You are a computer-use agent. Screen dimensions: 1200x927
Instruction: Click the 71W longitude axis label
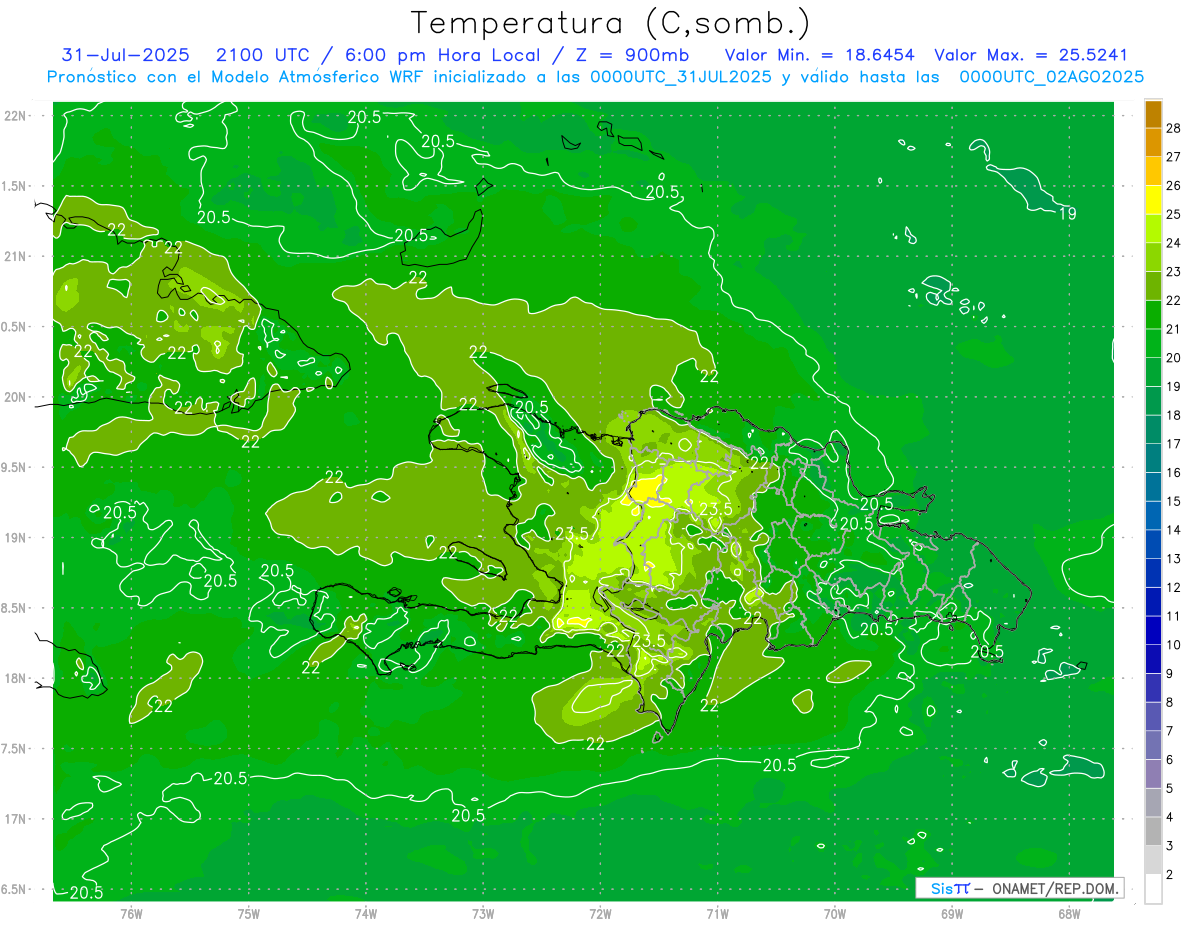[717, 913]
